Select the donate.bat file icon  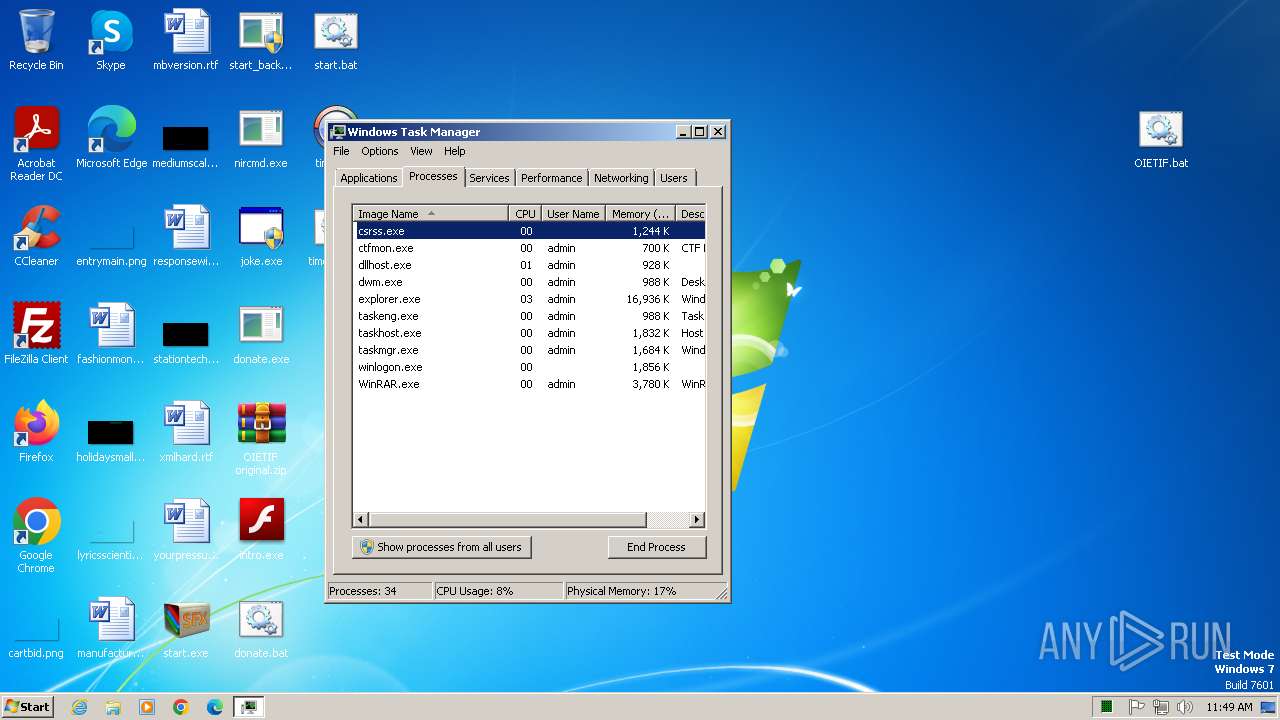tap(260, 629)
